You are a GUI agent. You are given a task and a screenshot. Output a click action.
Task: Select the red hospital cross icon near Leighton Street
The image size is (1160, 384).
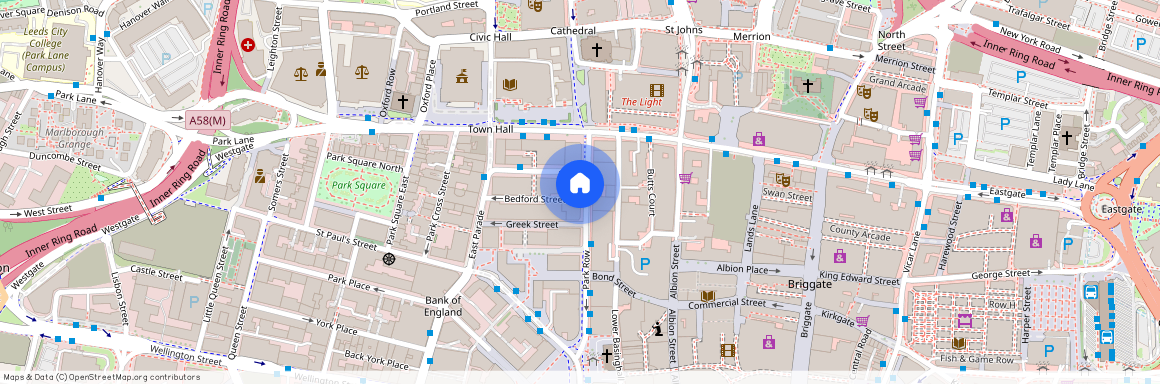coord(249,45)
